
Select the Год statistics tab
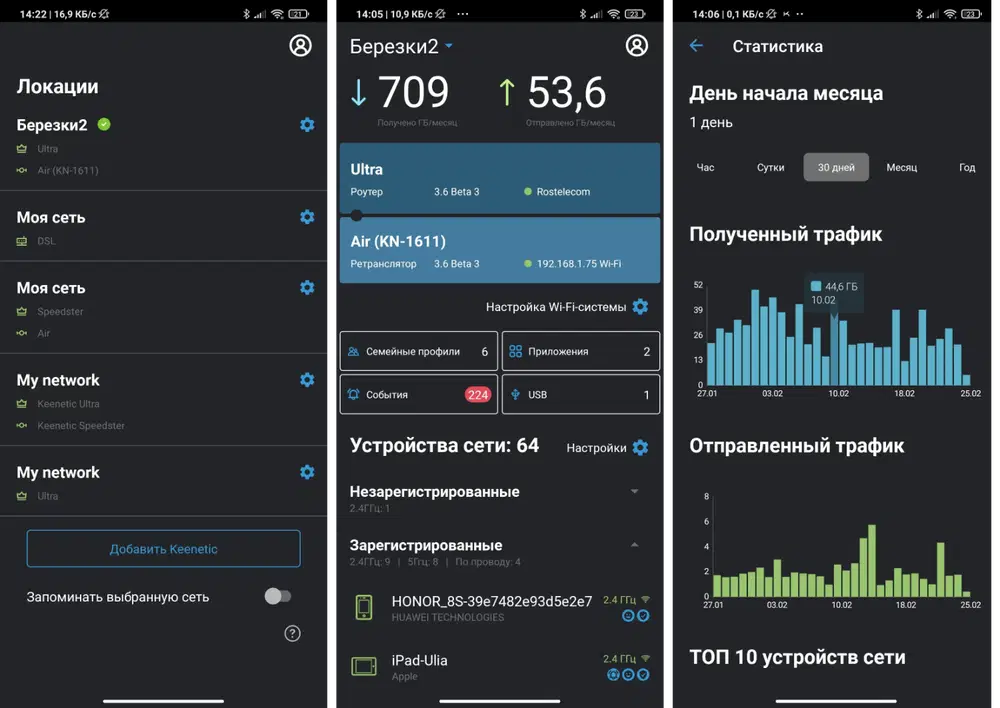[x=967, y=167]
